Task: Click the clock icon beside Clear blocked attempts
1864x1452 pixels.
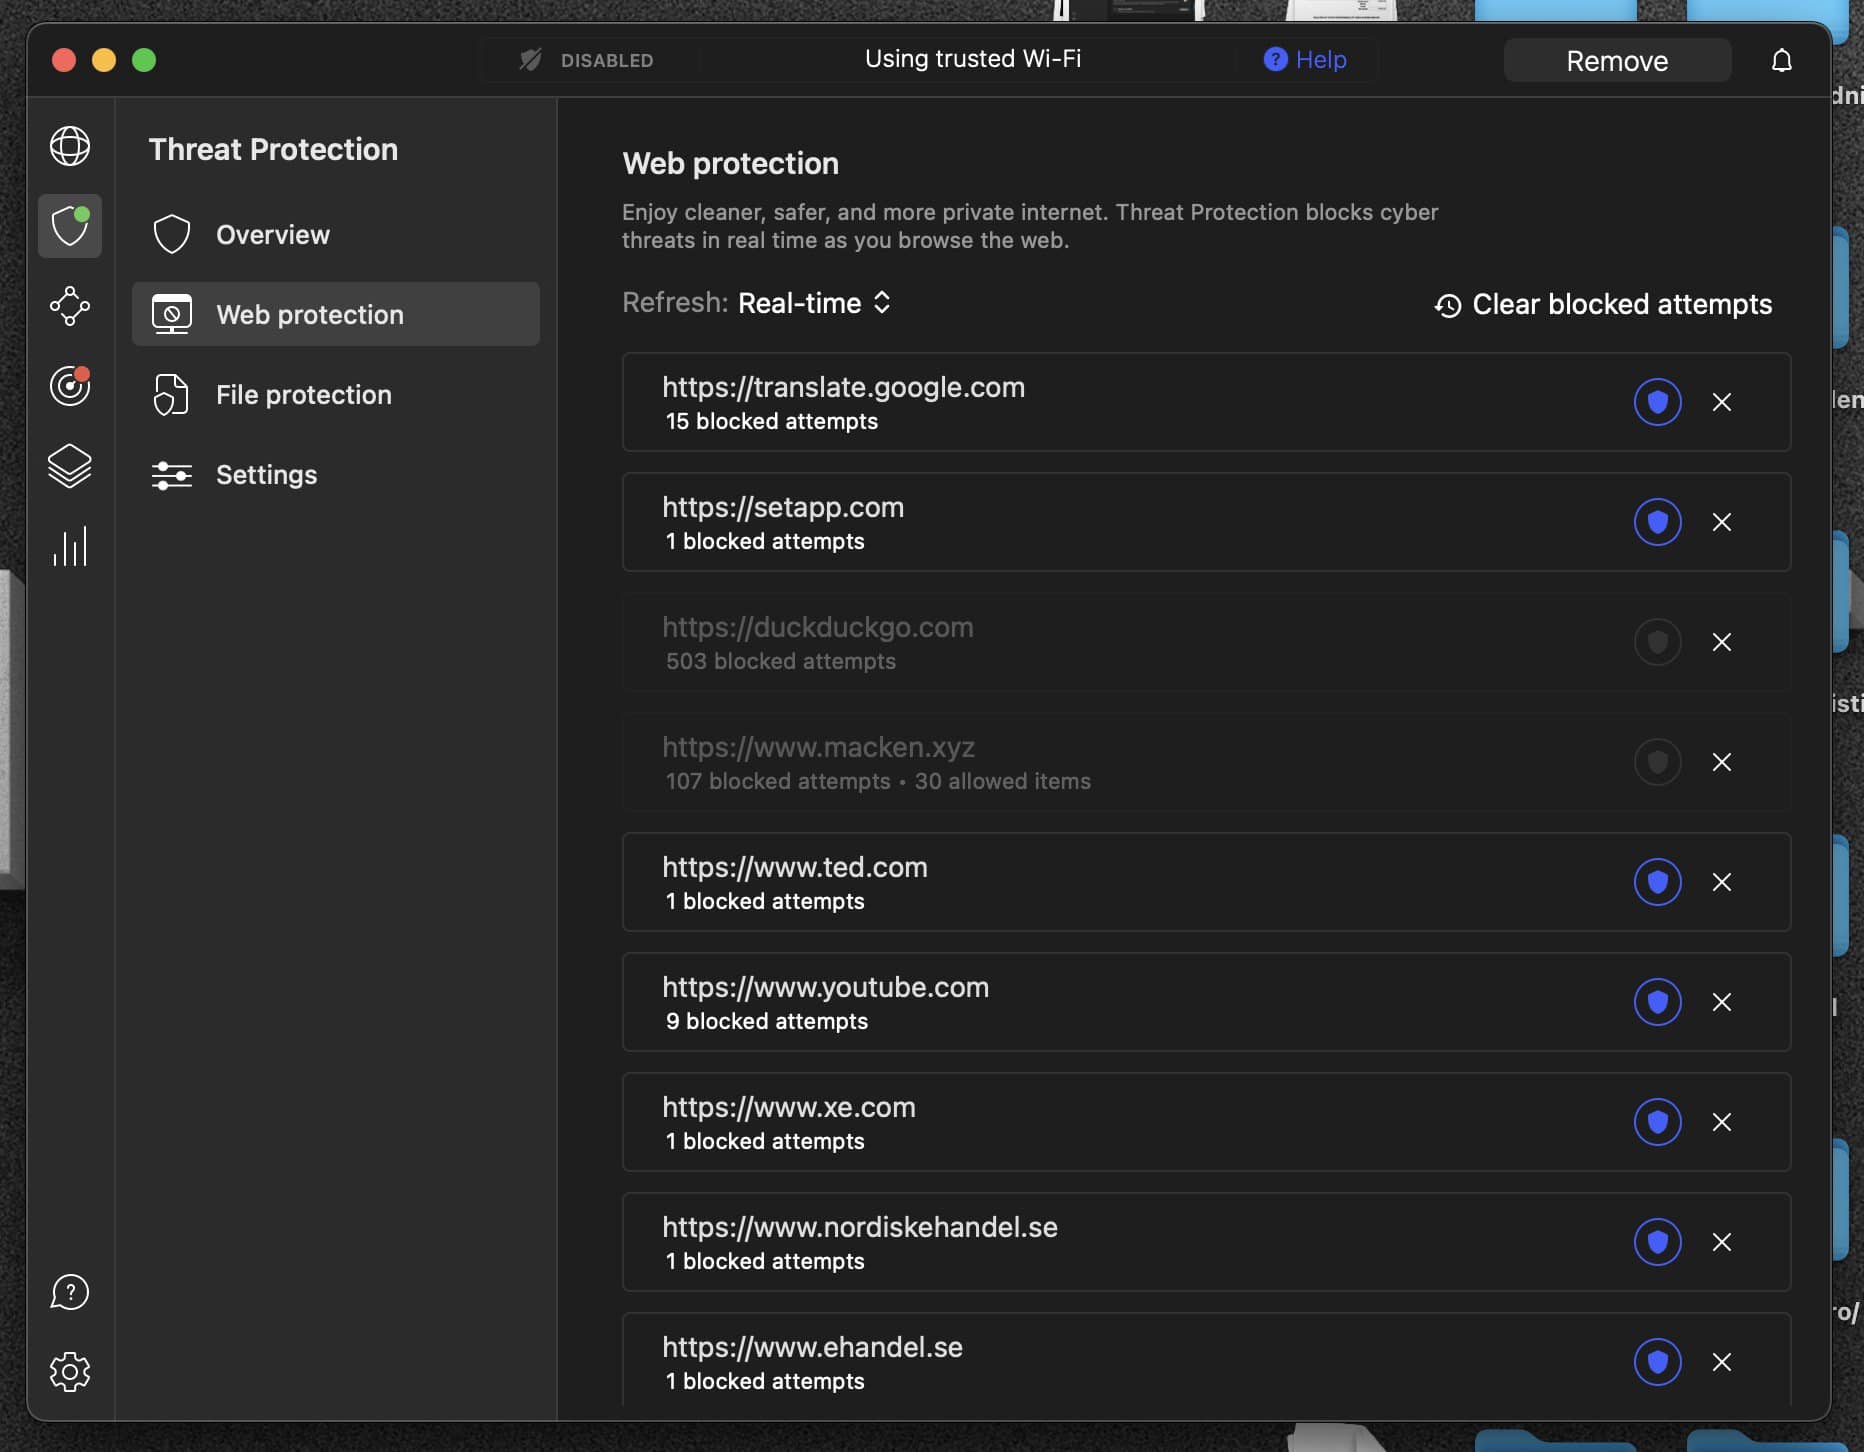Action: (1448, 305)
